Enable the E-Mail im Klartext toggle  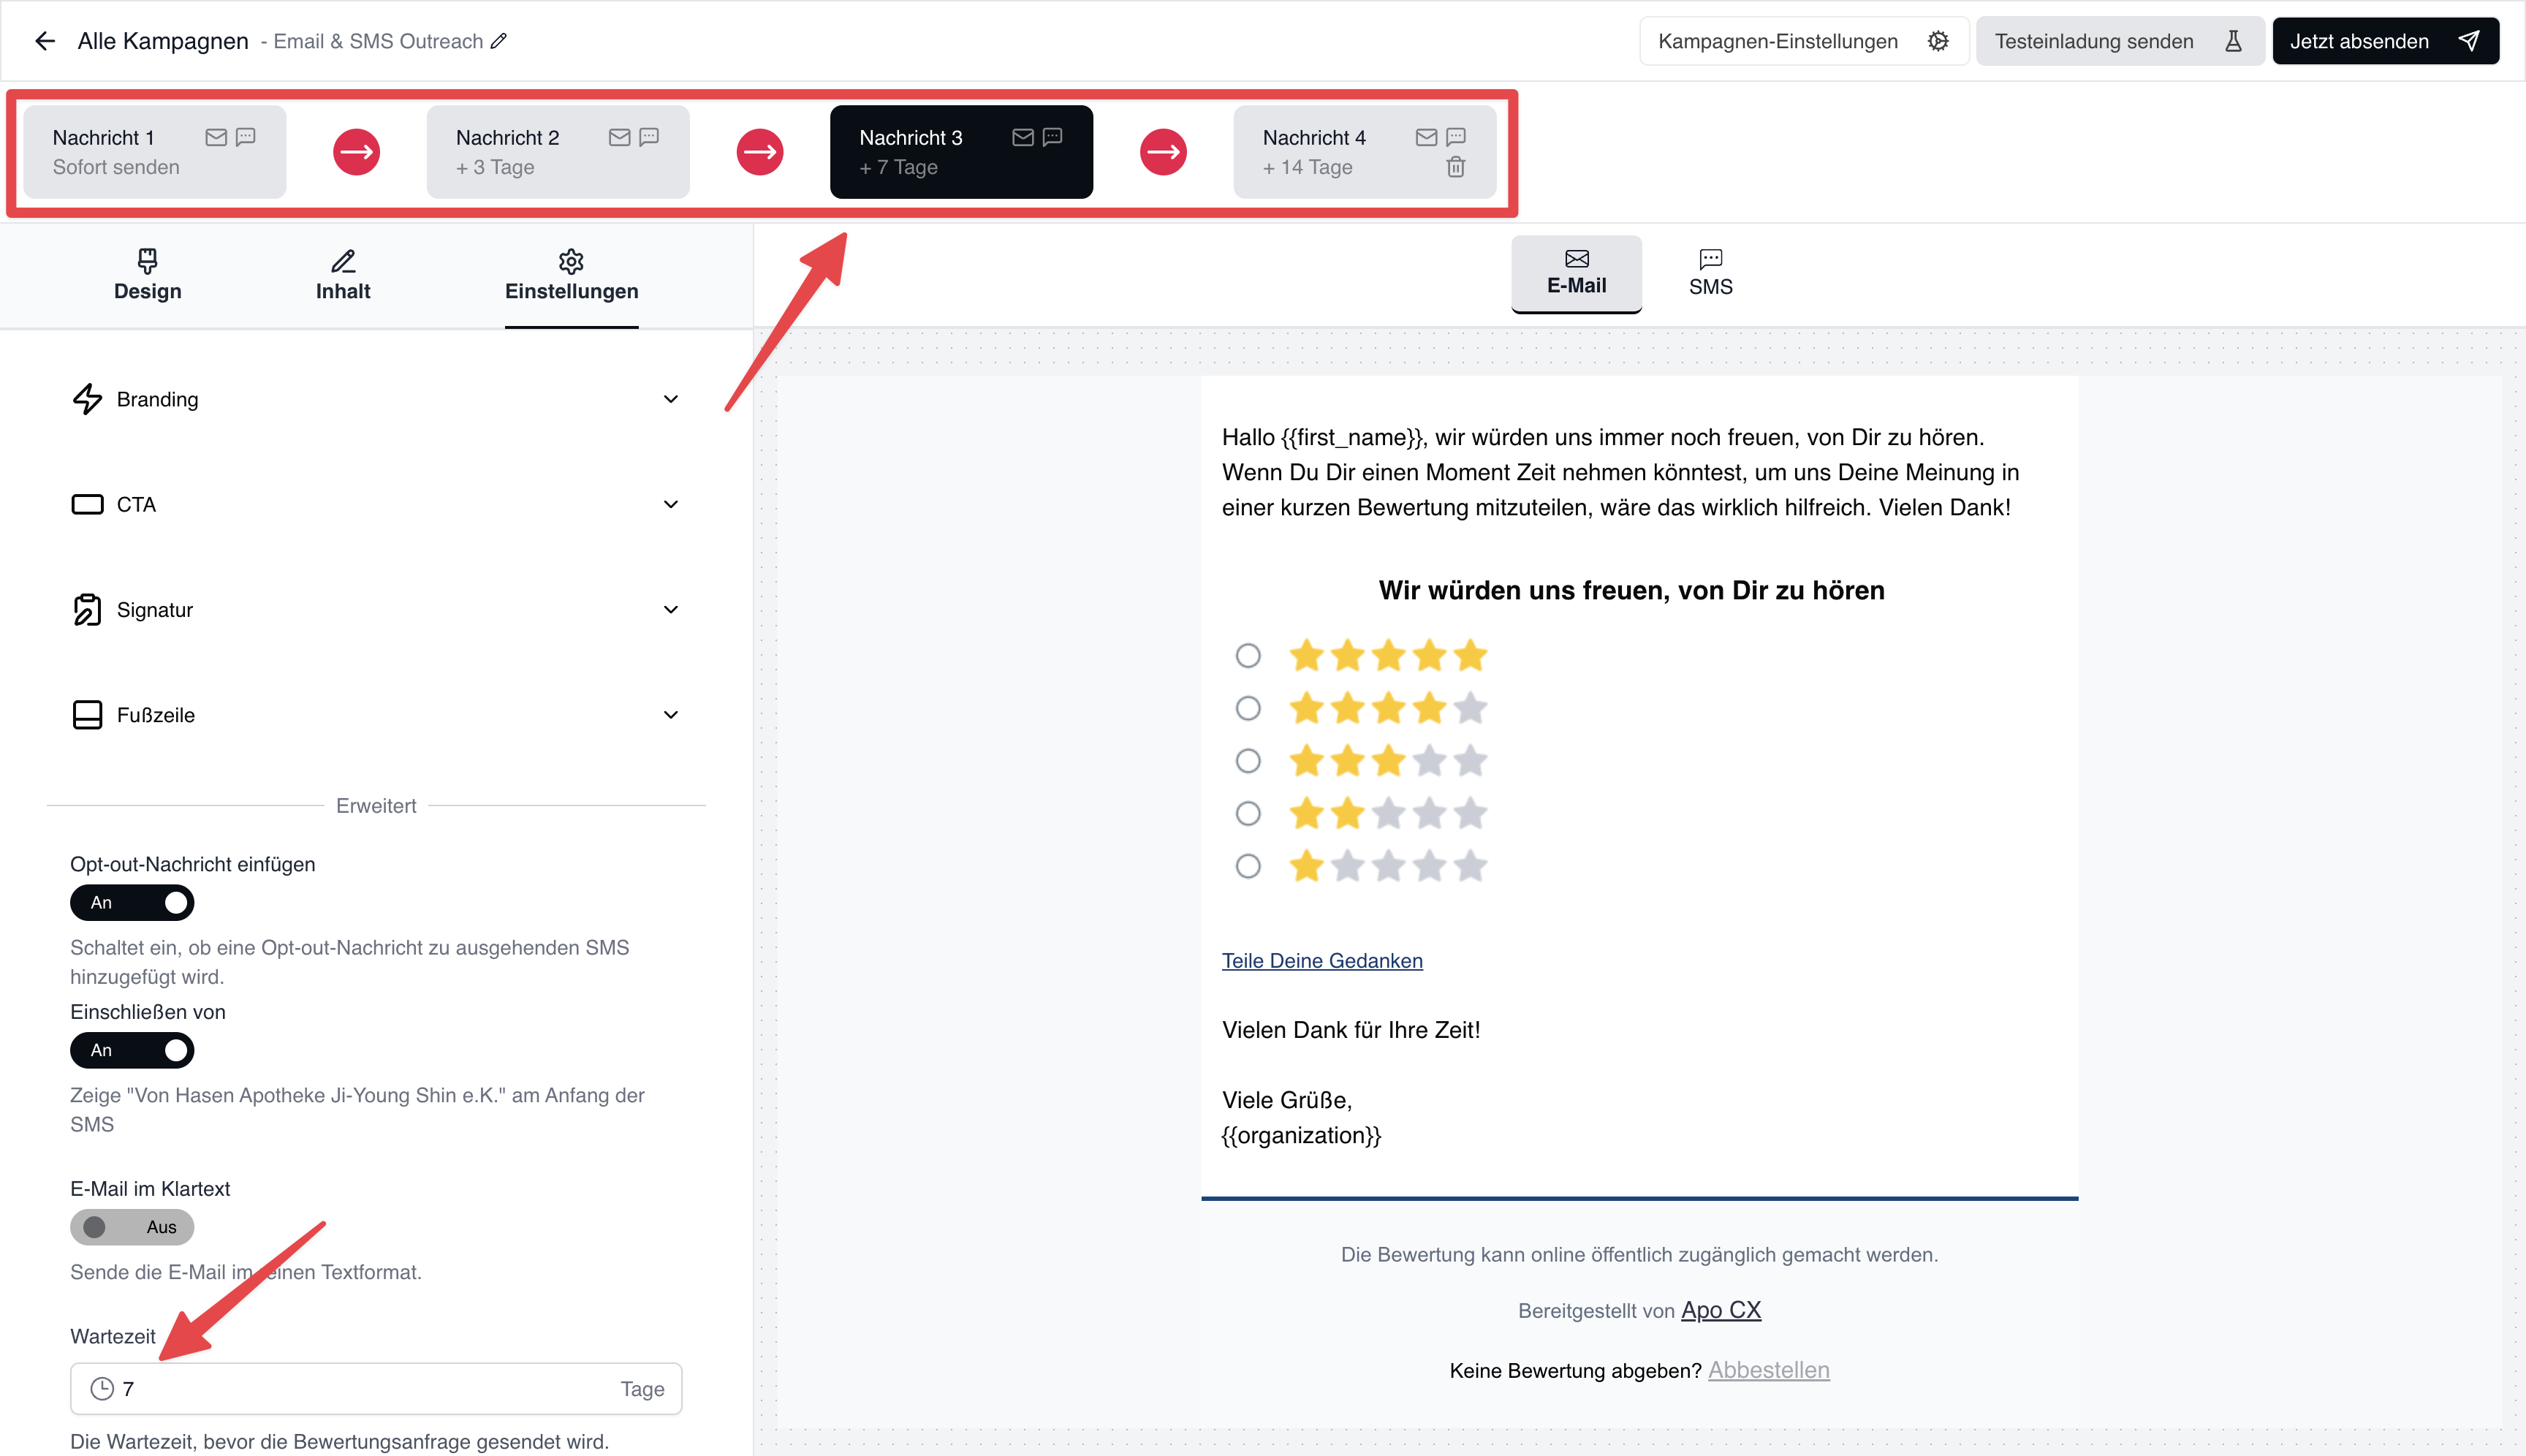[x=132, y=1227]
